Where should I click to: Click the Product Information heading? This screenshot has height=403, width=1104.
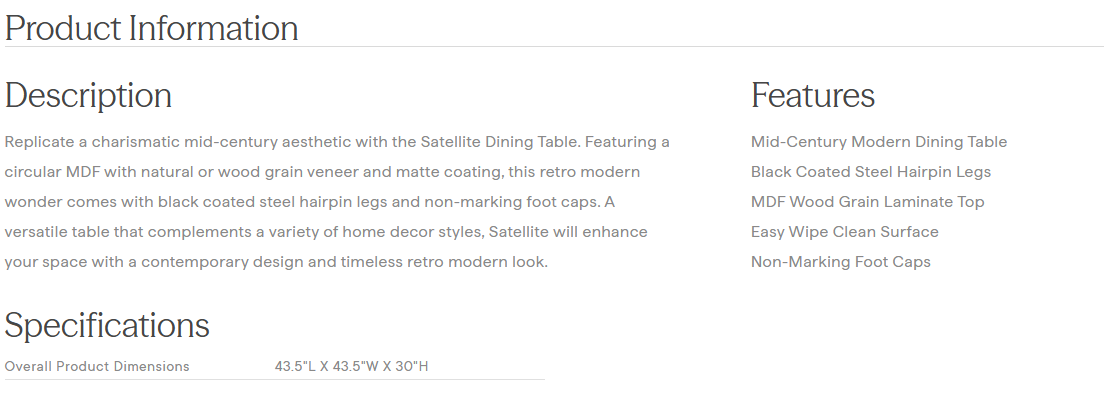151,28
